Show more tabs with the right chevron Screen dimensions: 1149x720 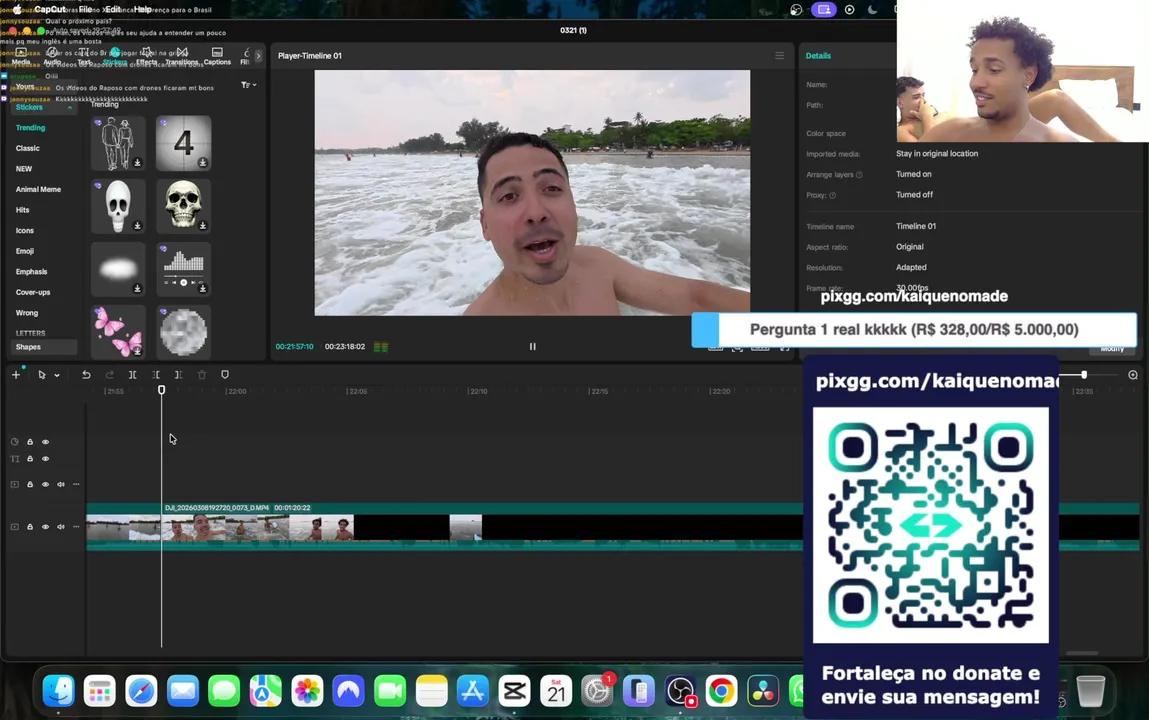pyautogui.click(x=258, y=56)
